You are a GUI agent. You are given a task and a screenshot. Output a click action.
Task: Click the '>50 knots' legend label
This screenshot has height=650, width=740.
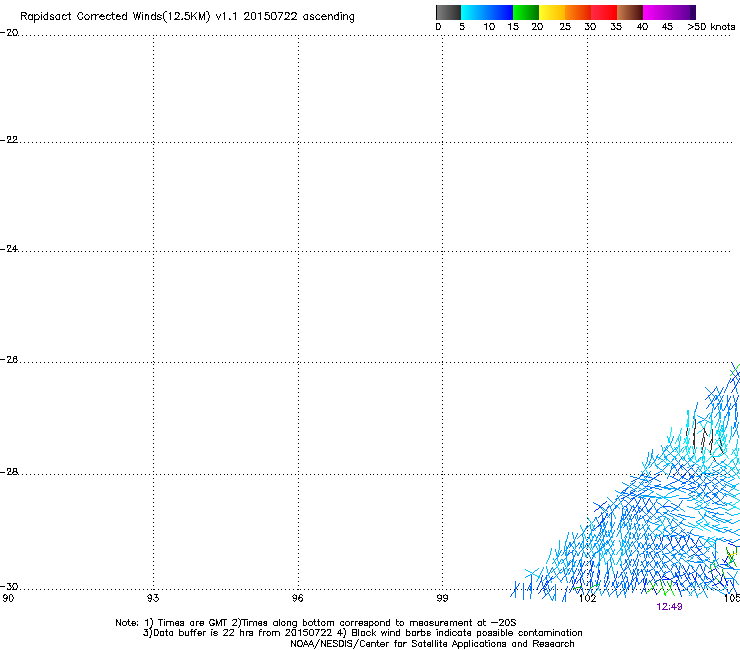pyautogui.click(x=711, y=27)
